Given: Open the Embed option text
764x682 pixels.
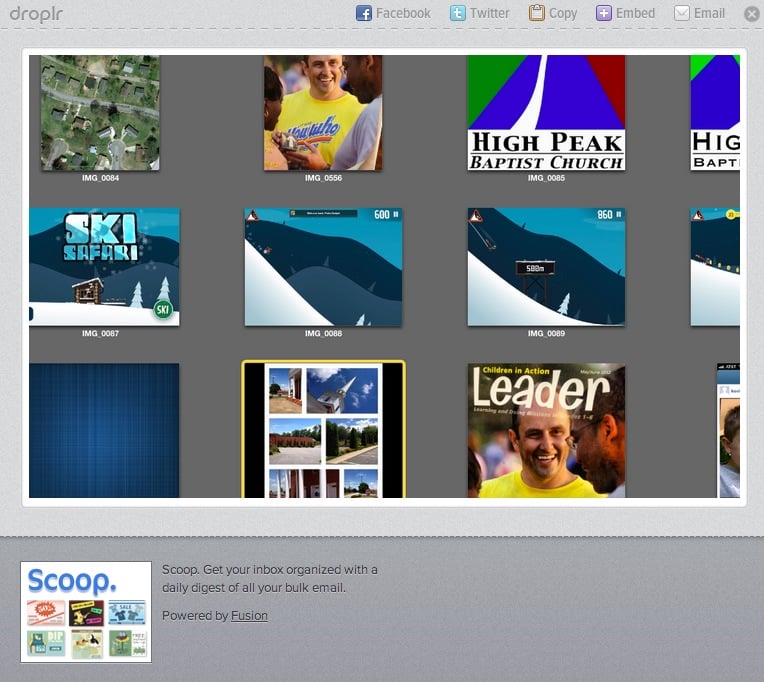Looking at the screenshot, I should pyautogui.click(x=635, y=13).
